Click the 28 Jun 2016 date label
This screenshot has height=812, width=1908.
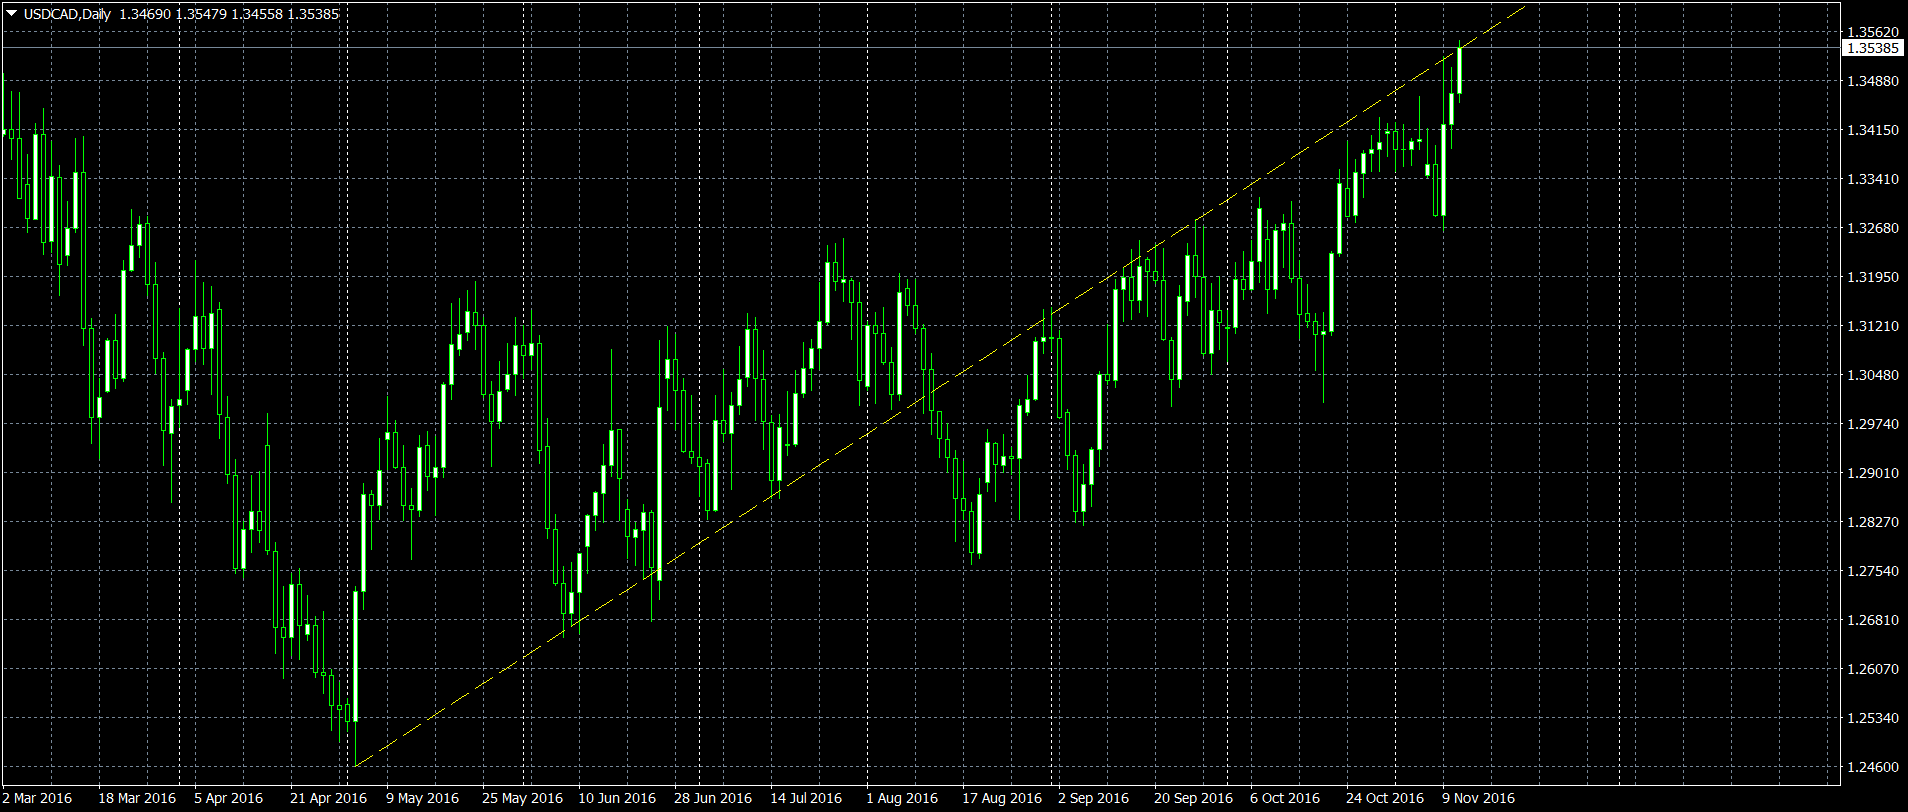pyautogui.click(x=713, y=798)
